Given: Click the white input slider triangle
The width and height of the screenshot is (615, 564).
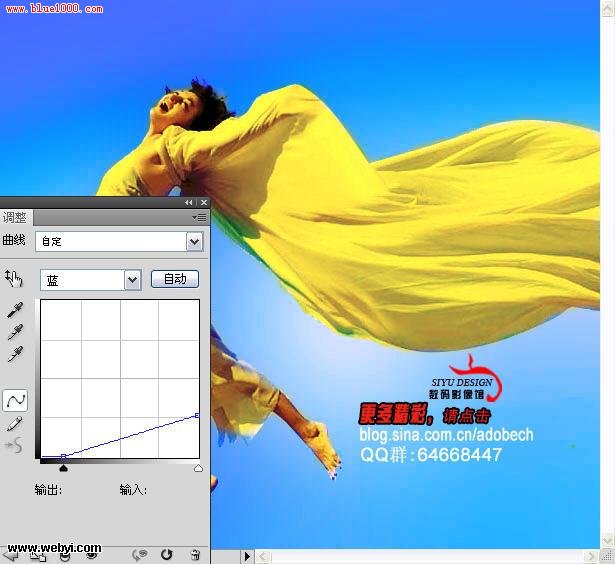Looking at the screenshot, I should point(198,468).
